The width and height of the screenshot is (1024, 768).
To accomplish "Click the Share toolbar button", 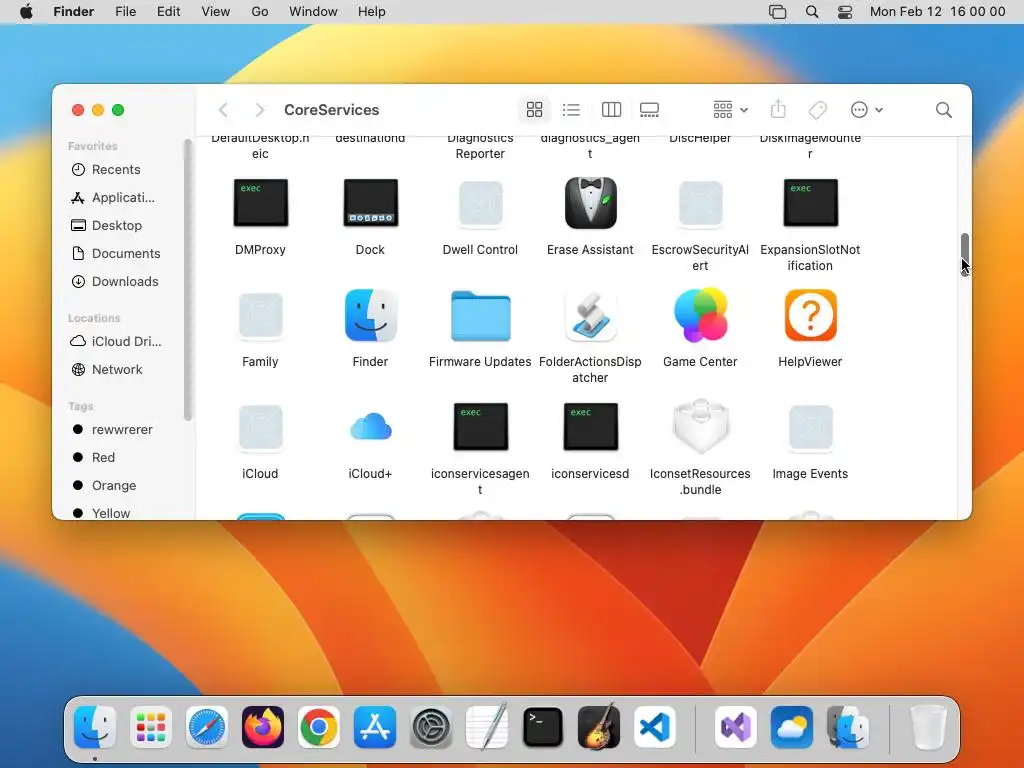I will tap(778, 110).
